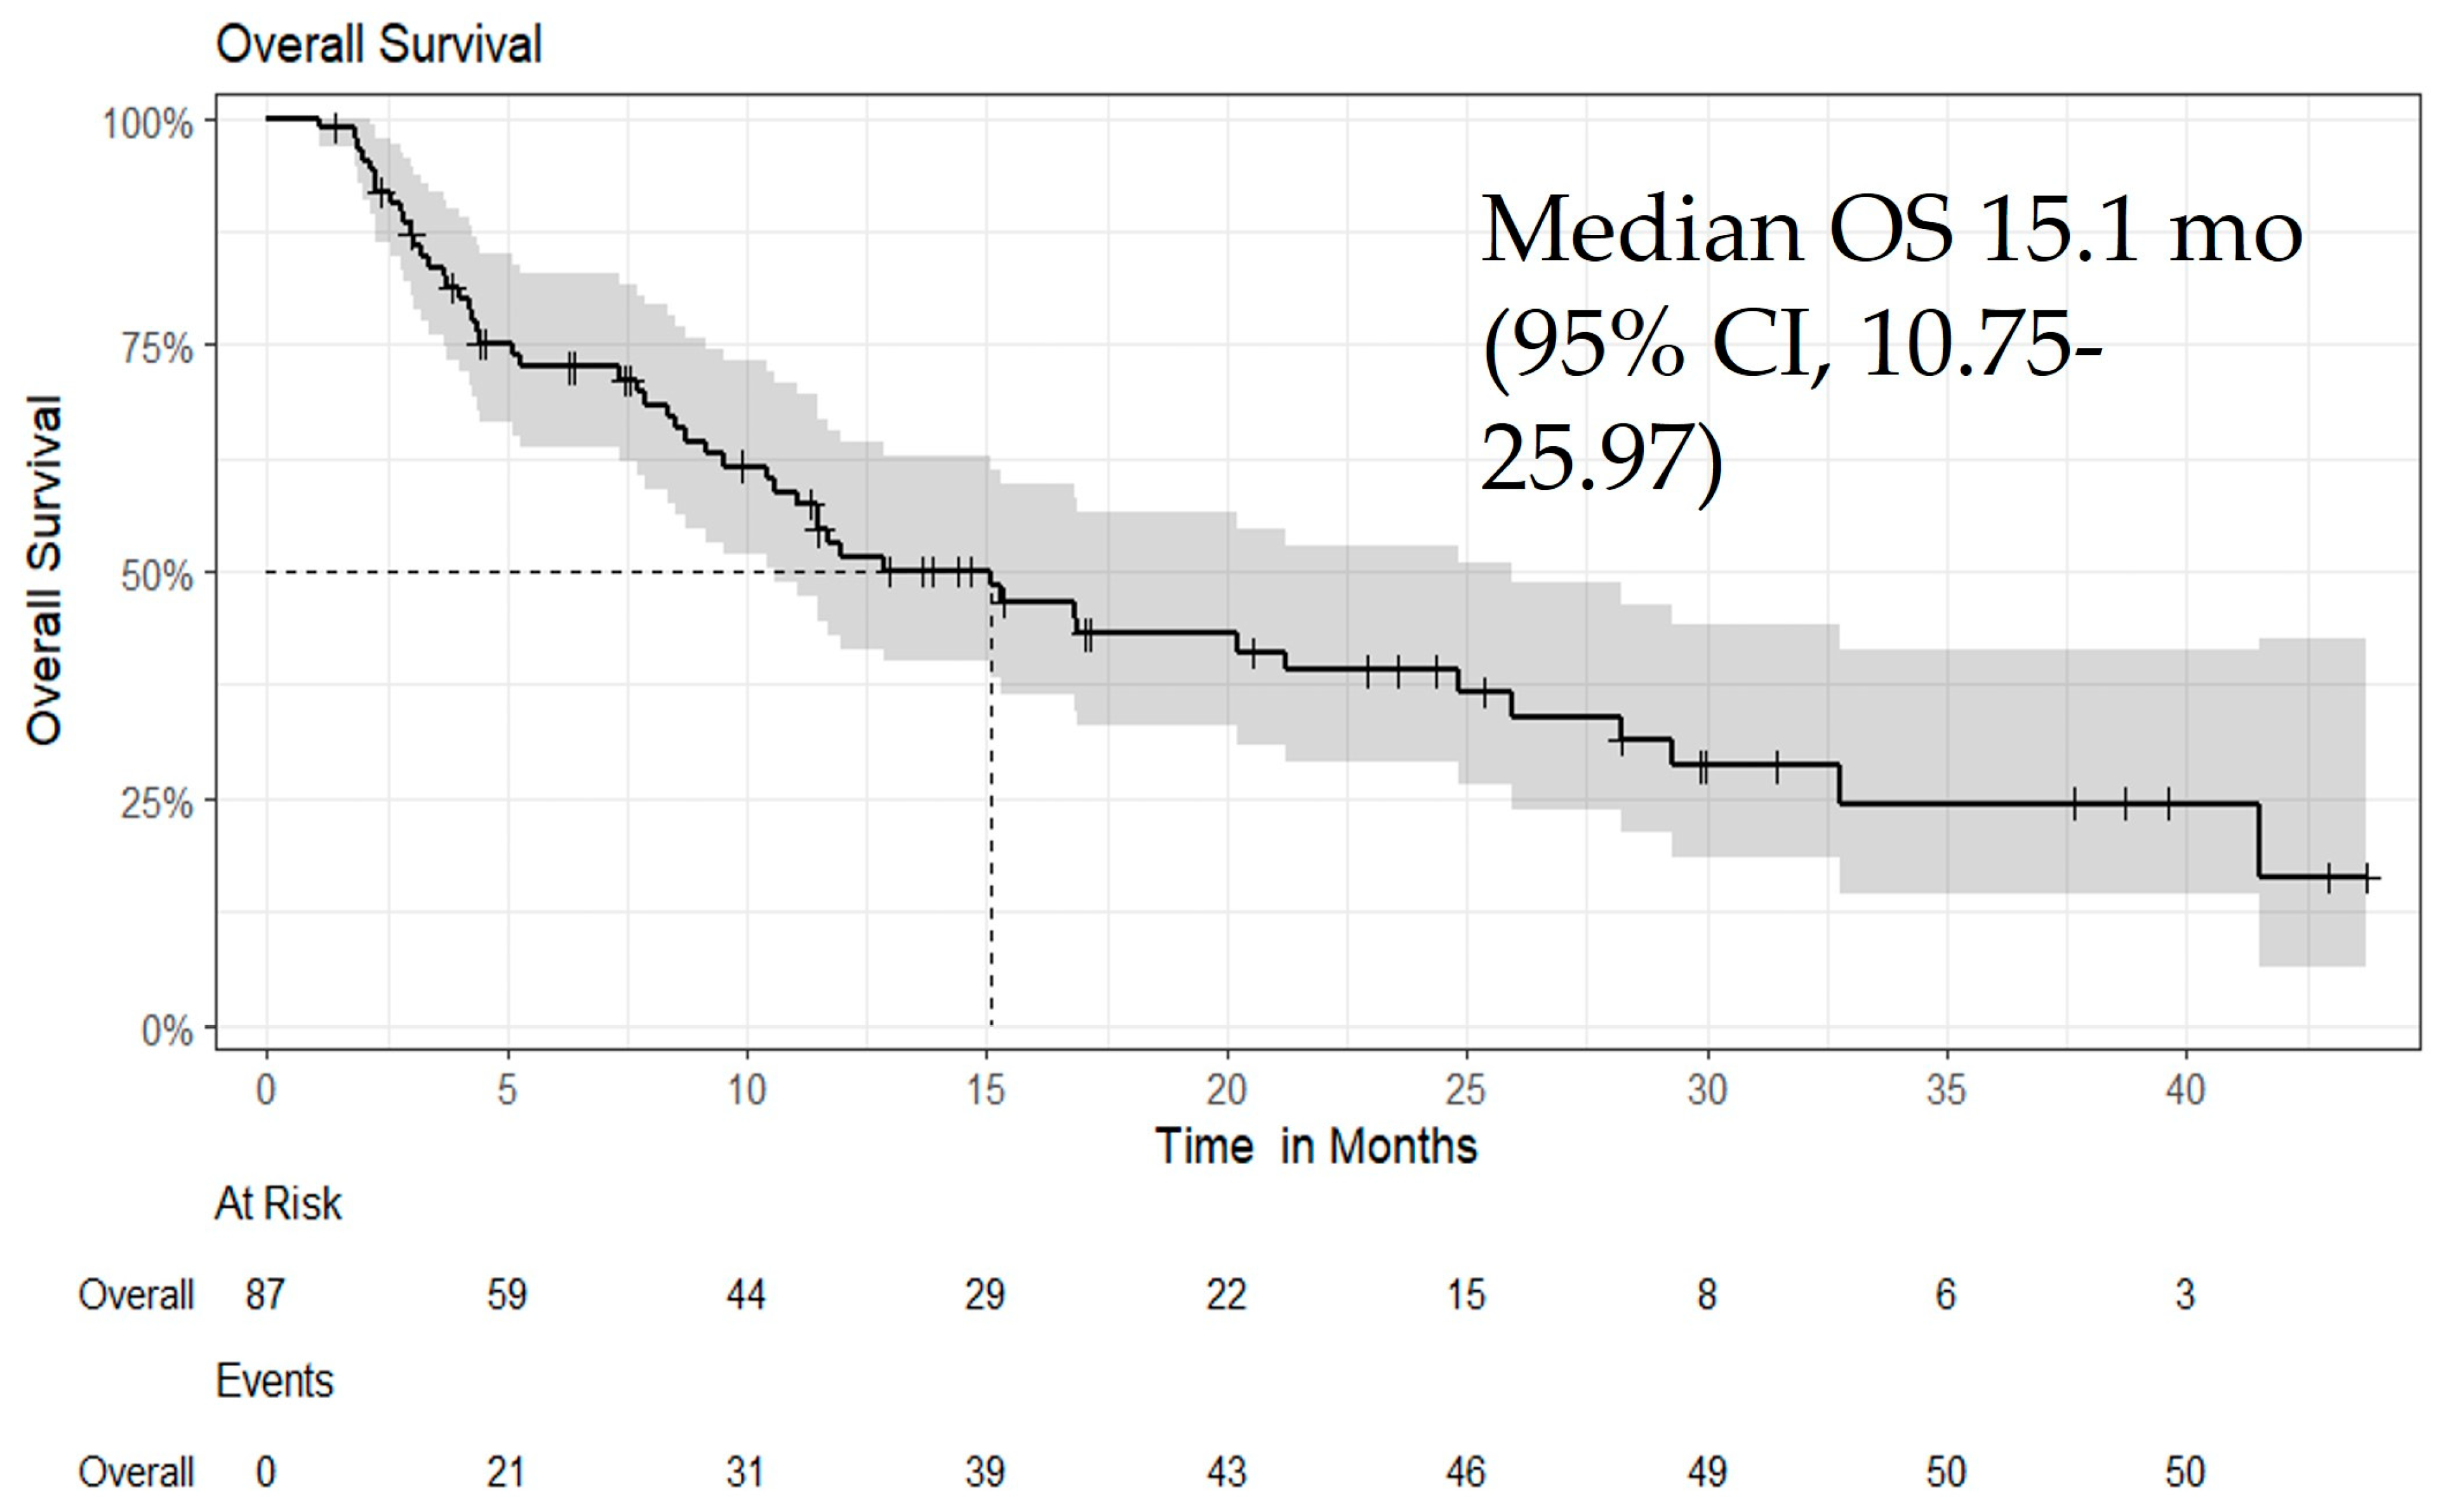Select the 20 tick label on x-axis
Image resolution: width=2445 pixels, height=1512 pixels.
tap(1226, 1090)
